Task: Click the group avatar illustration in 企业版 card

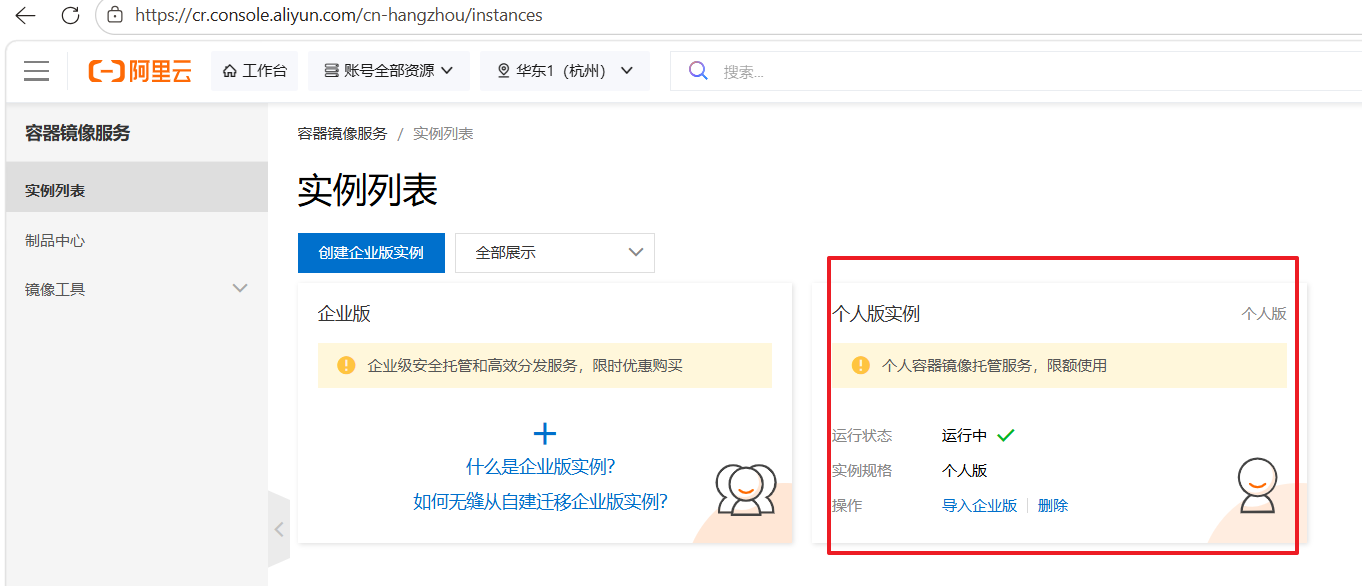Action: pyautogui.click(x=746, y=490)
